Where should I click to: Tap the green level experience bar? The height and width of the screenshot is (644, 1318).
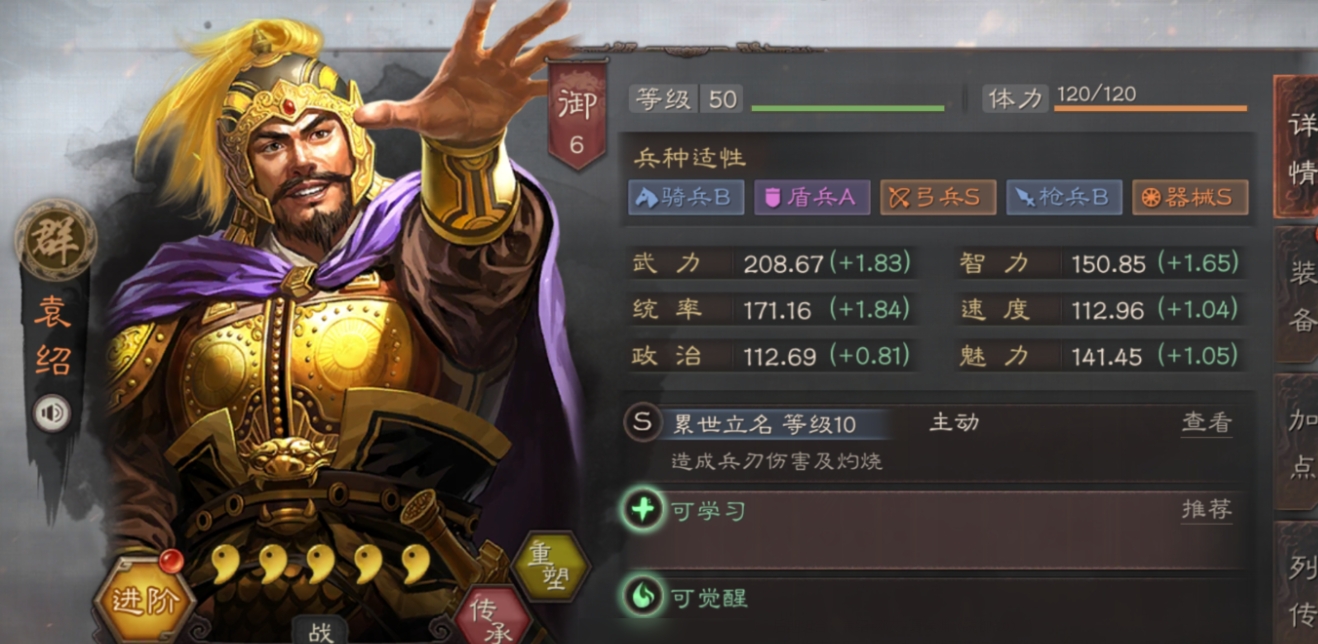tap(847, 108)
